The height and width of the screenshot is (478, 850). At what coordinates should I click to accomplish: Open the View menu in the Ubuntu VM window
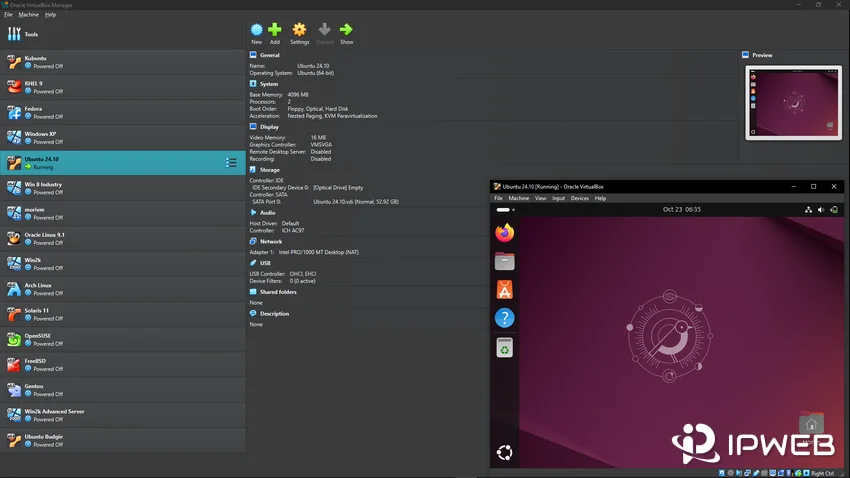click(540, 198)
